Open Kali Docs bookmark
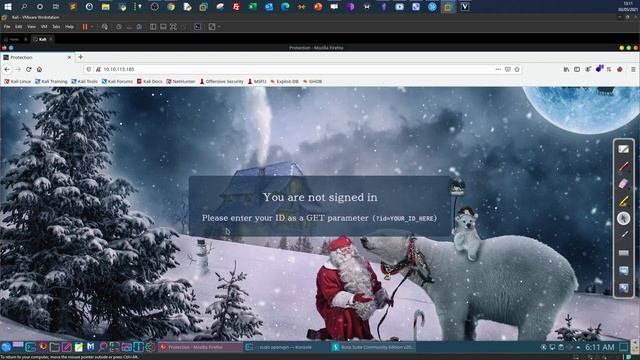The height and width of the screenshot is (360, 640). point(149,82)
